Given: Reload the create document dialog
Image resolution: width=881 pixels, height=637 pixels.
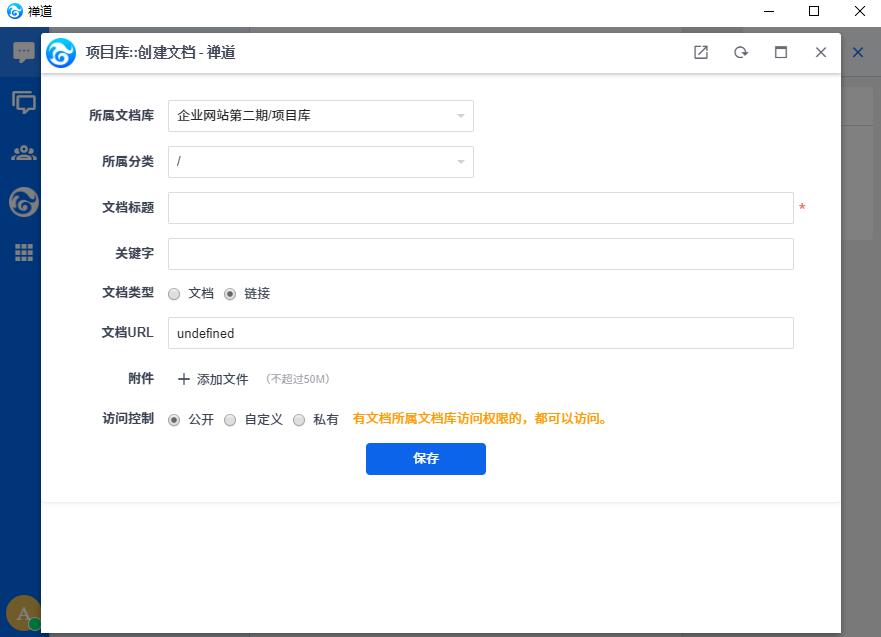Looking at the screenshot, I should (x=741, y=53).
